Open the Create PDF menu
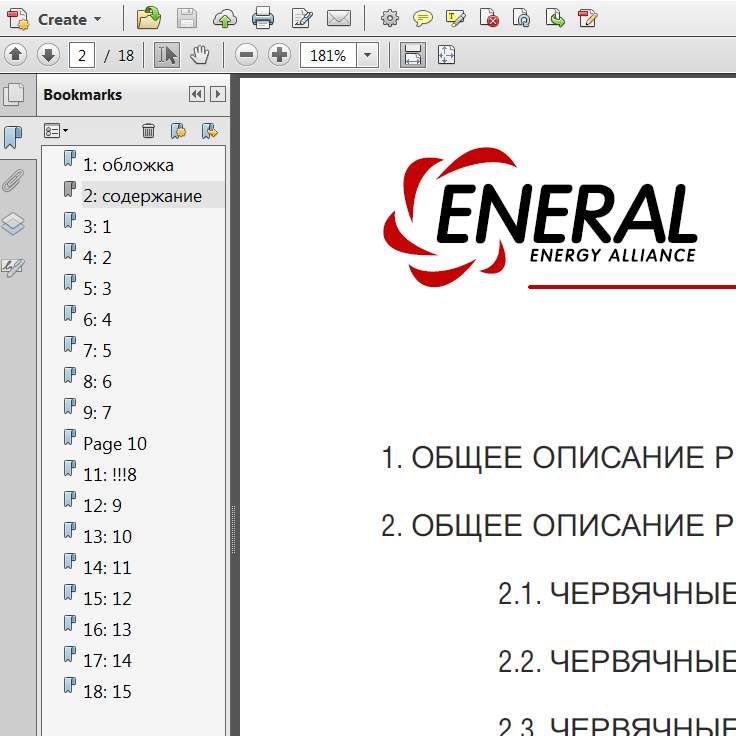Image resolution: width=736 pixels, height=736 pixels. click(55, 19)
